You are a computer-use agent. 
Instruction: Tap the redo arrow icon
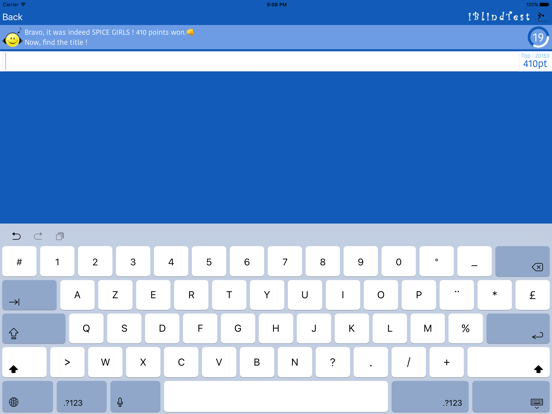click(x=38, y=236)
